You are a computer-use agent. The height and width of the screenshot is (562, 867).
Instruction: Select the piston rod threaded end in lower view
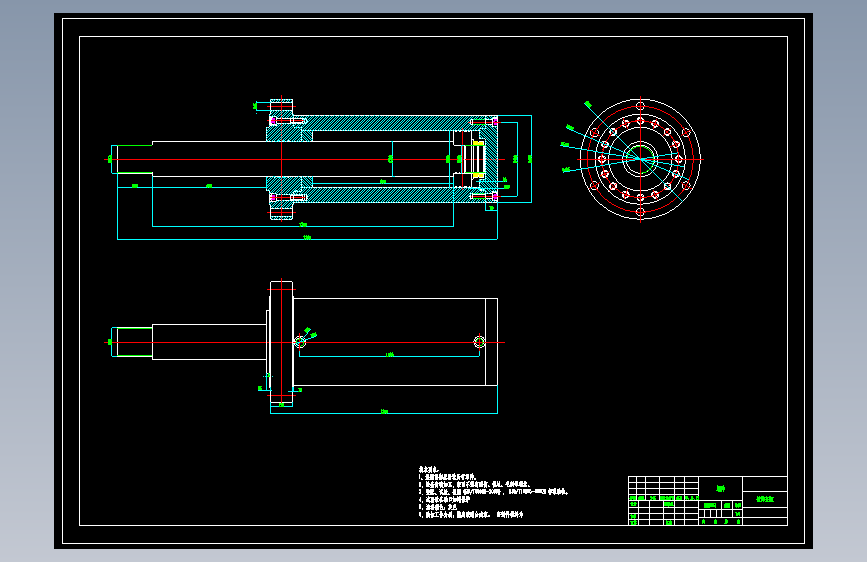pyautogui.click(x=133, y=342)
